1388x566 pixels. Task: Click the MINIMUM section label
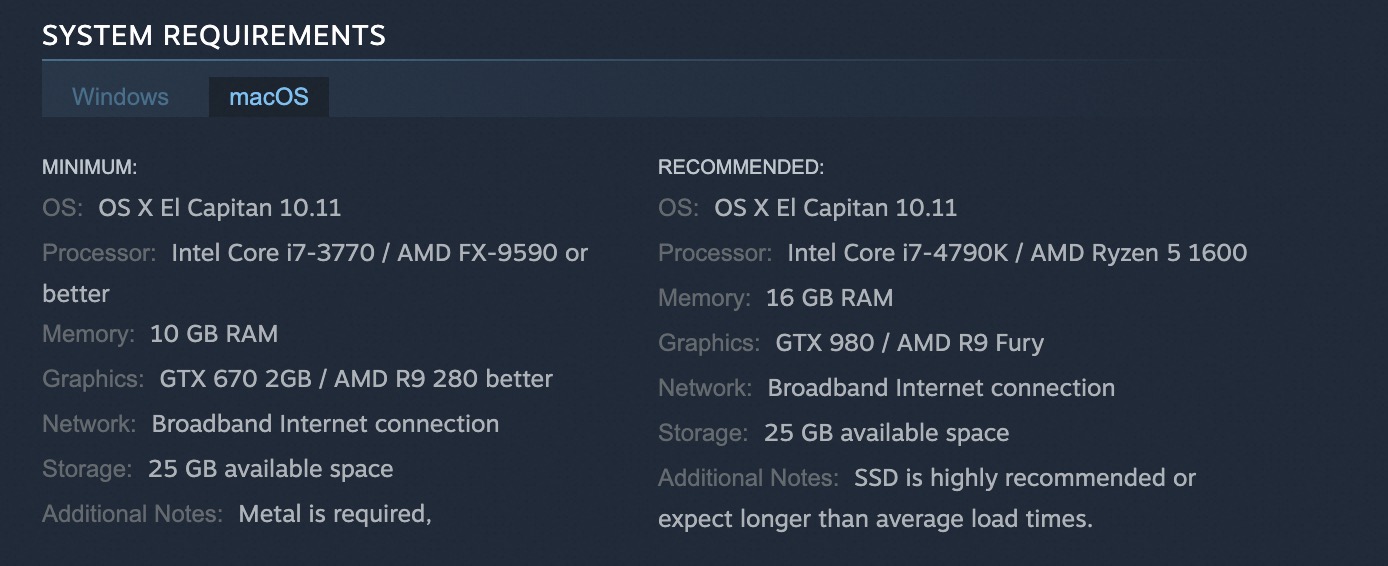point(89,167)
